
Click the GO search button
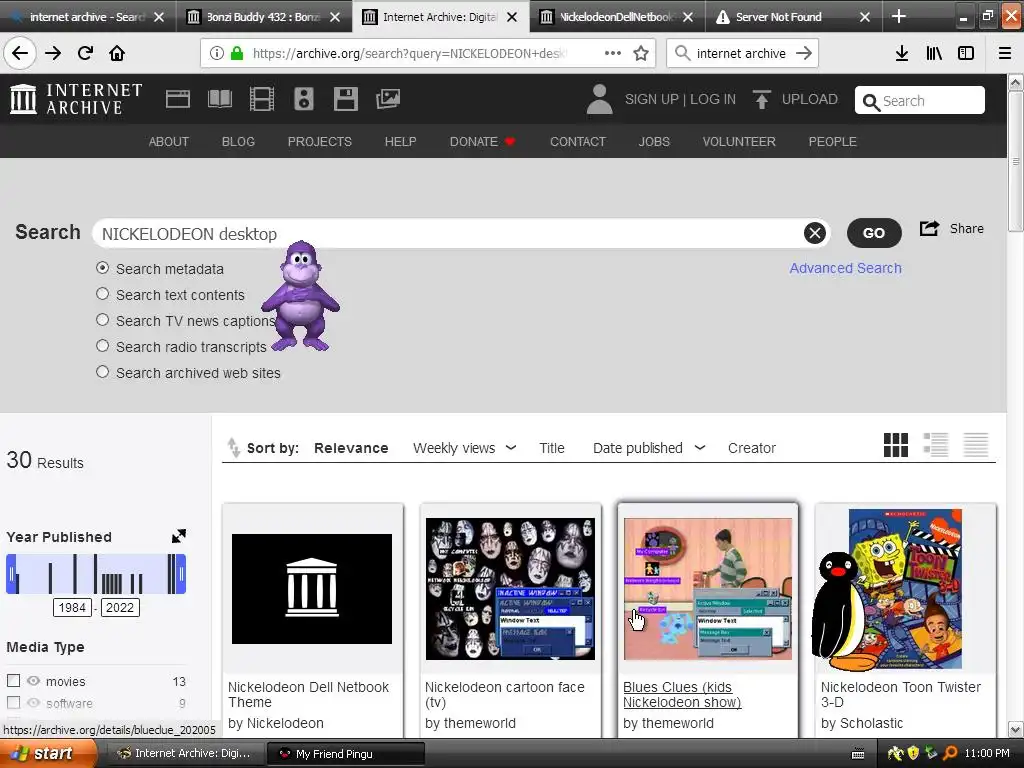(x=874, y=233)
